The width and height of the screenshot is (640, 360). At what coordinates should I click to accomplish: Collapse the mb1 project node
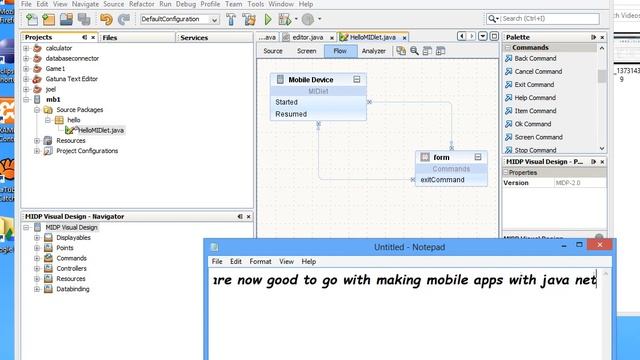pos(26,100)
